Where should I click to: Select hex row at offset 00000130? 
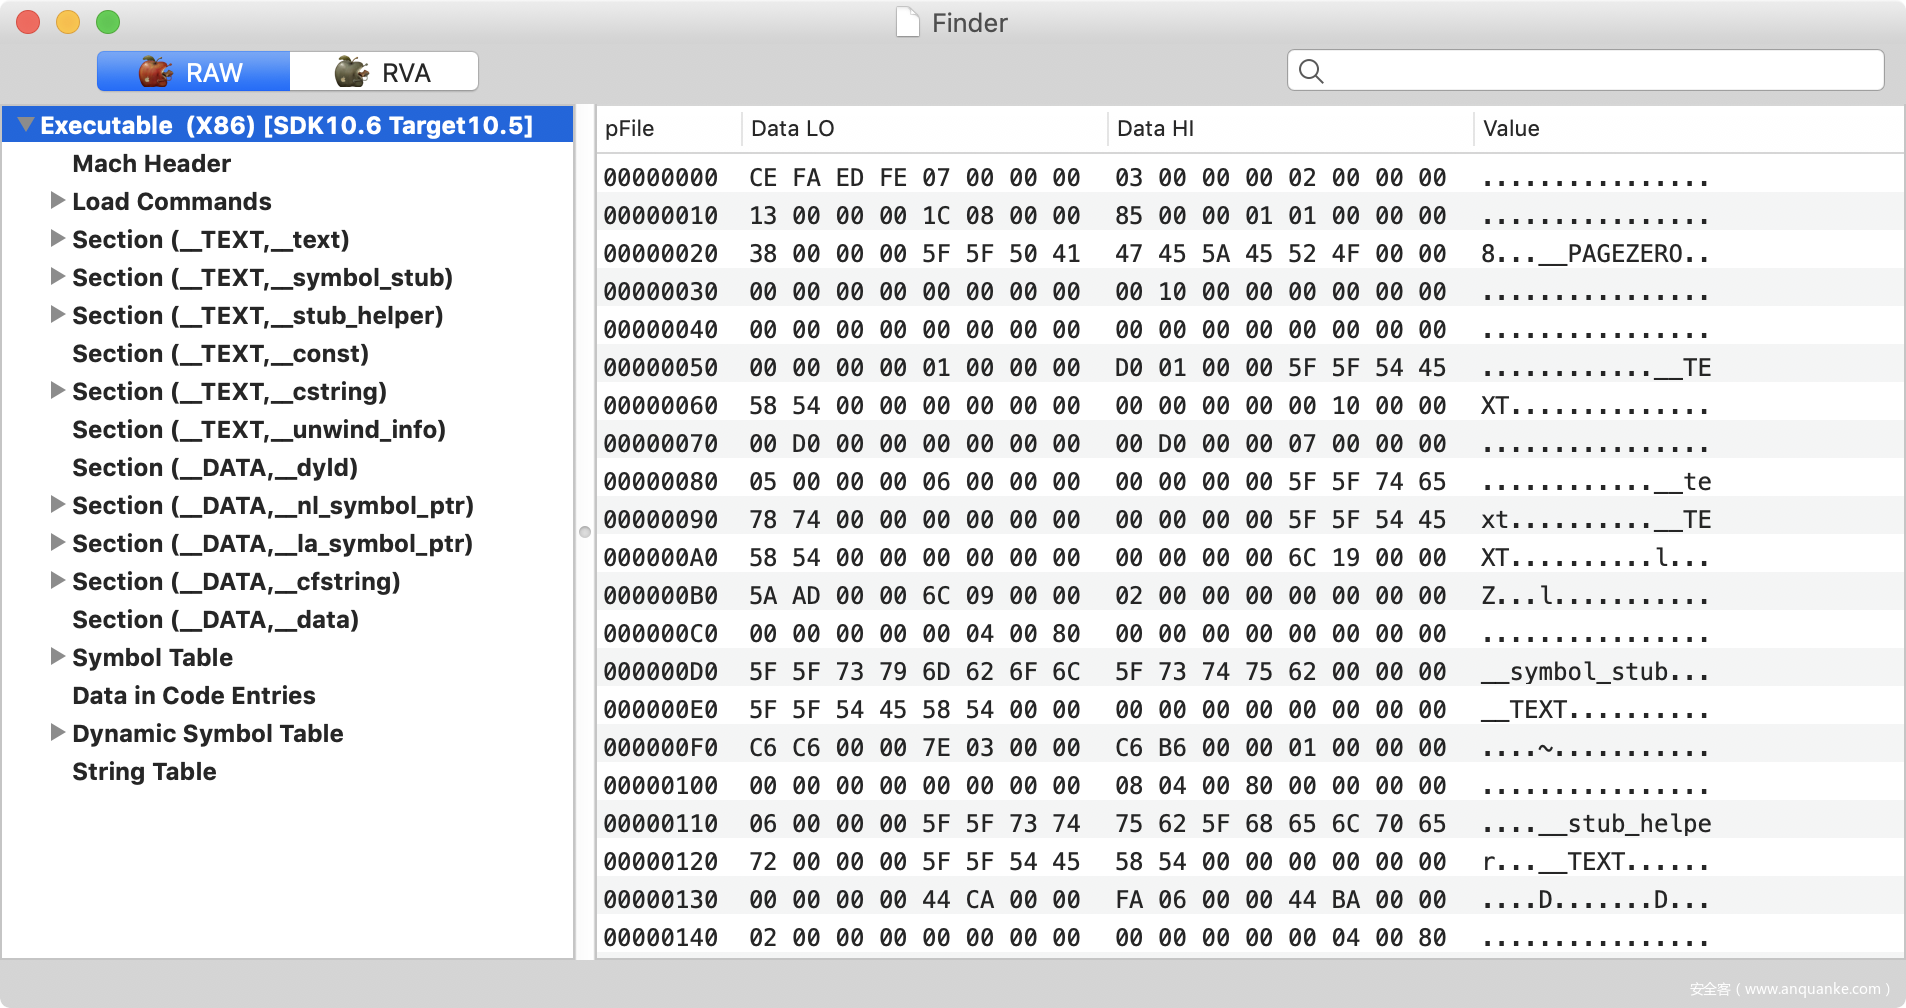[x=1250, y=900]
